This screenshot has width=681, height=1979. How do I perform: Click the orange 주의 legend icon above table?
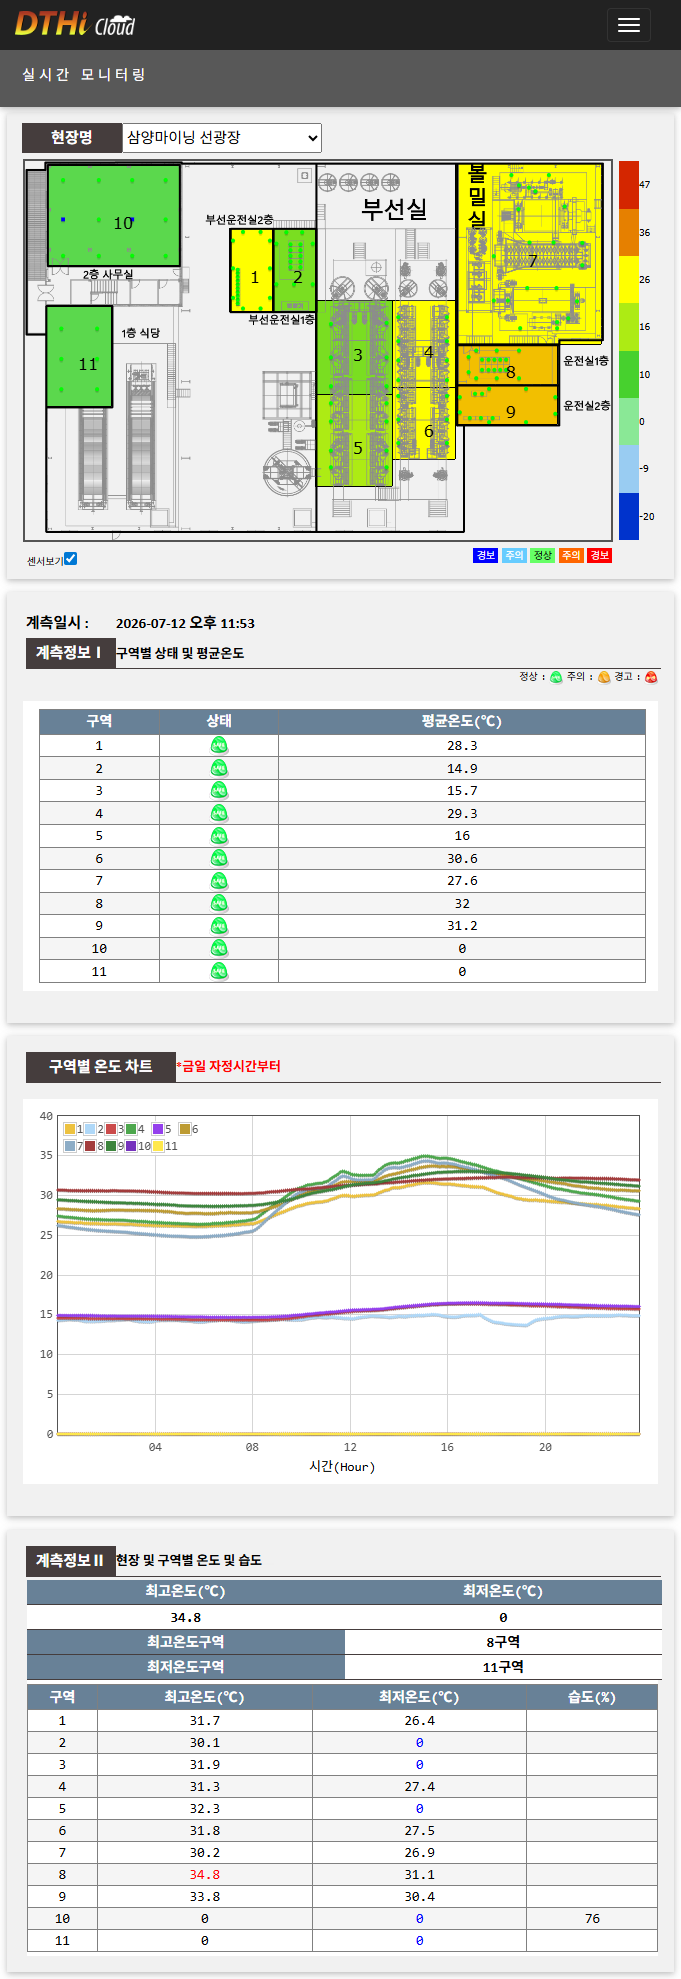pyautogui.click(x=604, y=677)
